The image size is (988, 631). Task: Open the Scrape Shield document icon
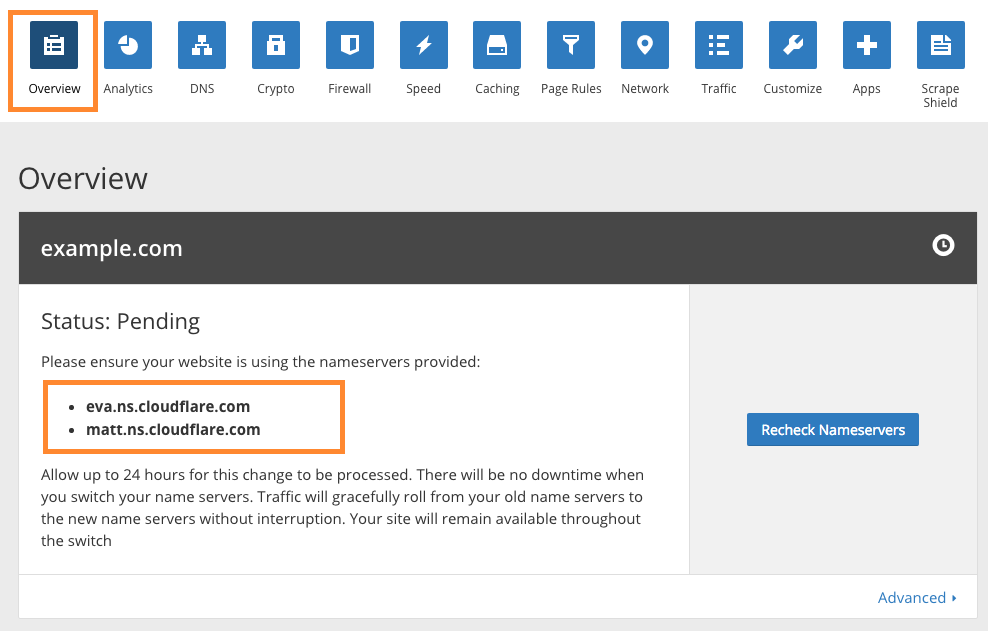941,45
